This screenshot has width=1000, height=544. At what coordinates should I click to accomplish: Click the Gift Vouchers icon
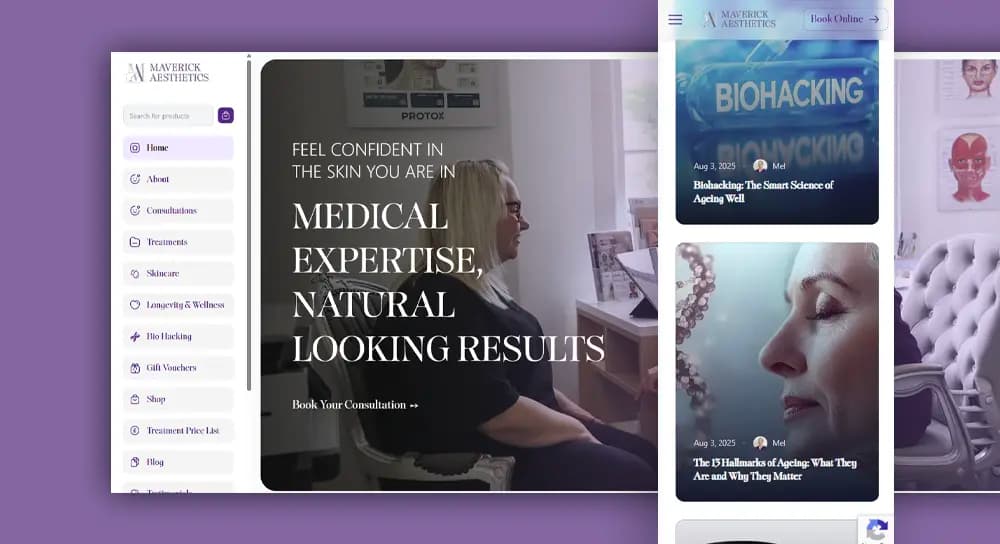(x=135, y=368)
